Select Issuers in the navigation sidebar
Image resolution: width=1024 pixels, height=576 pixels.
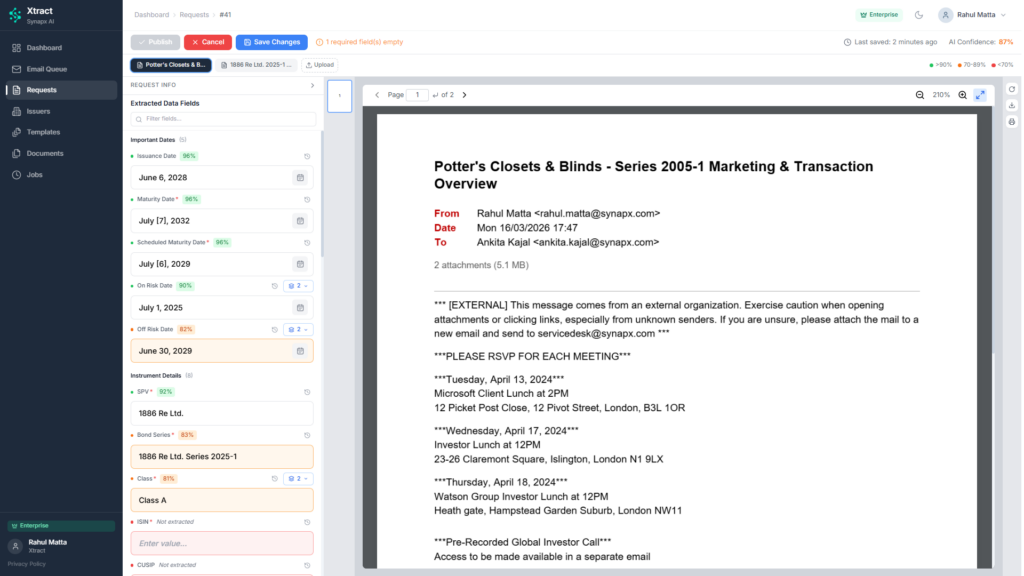coord(41,111)
